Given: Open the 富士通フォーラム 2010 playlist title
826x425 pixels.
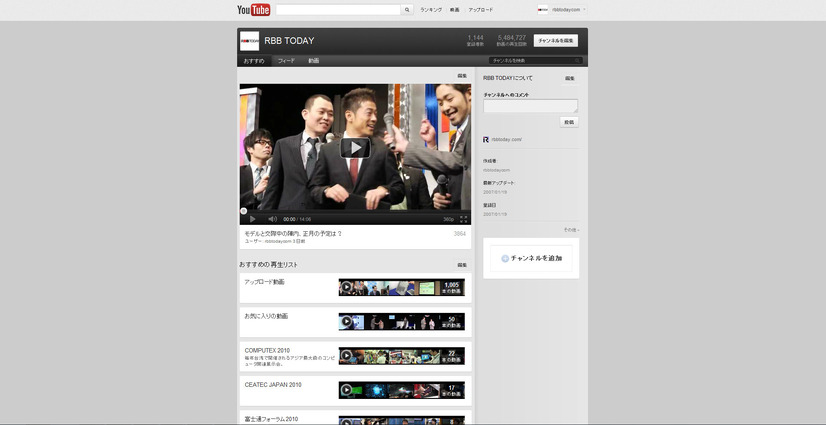Looking at the screenshot, I should click(271, 419).
